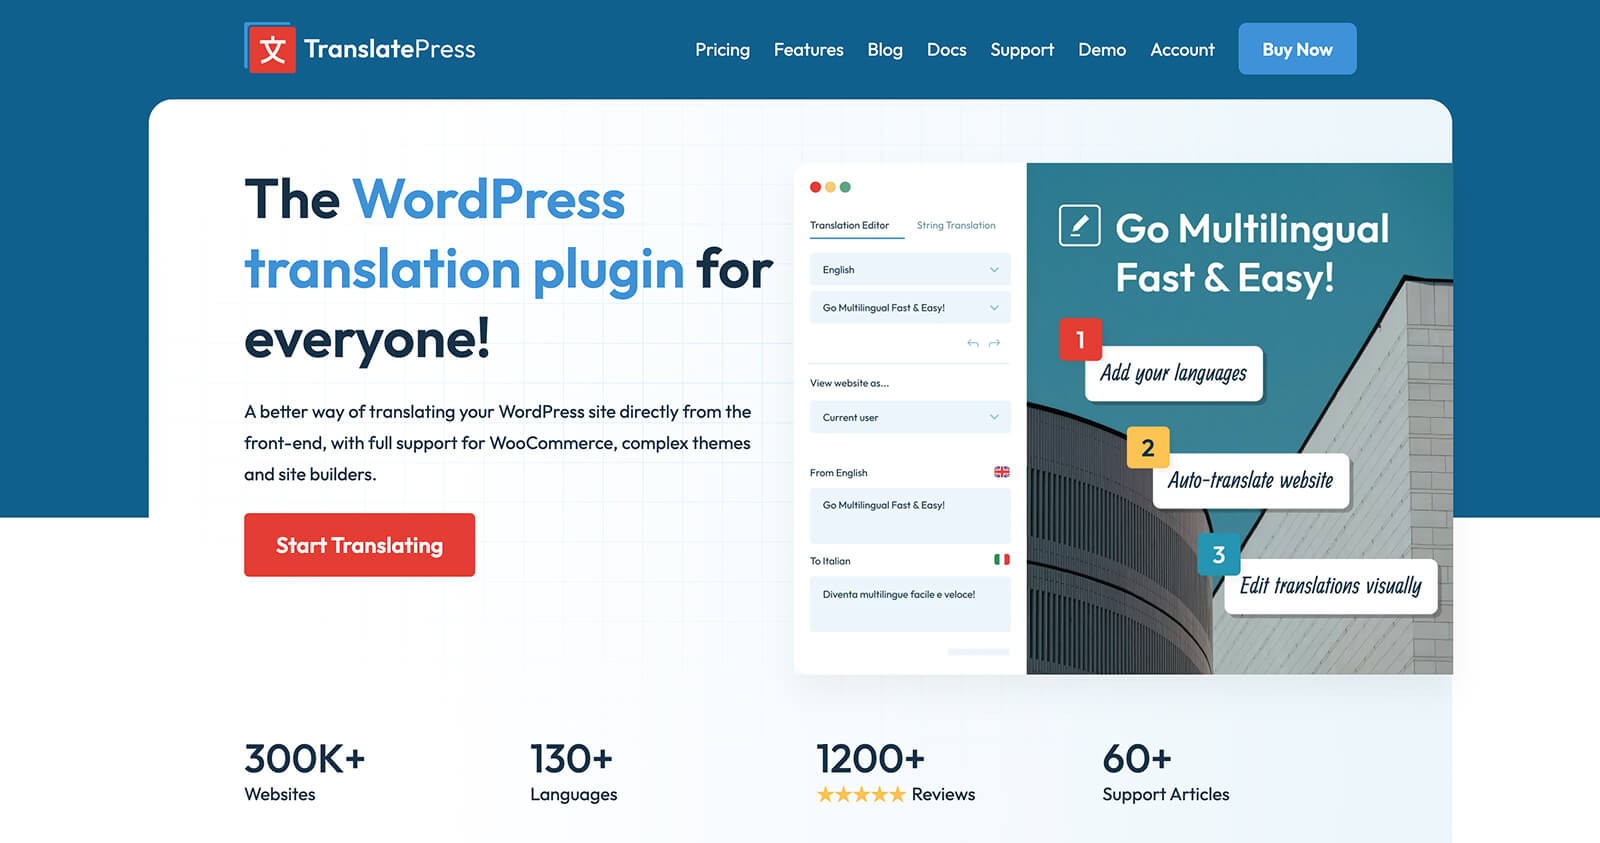Click the View website as... label
Screen dimensions: 1600x843
click(849, 383)
